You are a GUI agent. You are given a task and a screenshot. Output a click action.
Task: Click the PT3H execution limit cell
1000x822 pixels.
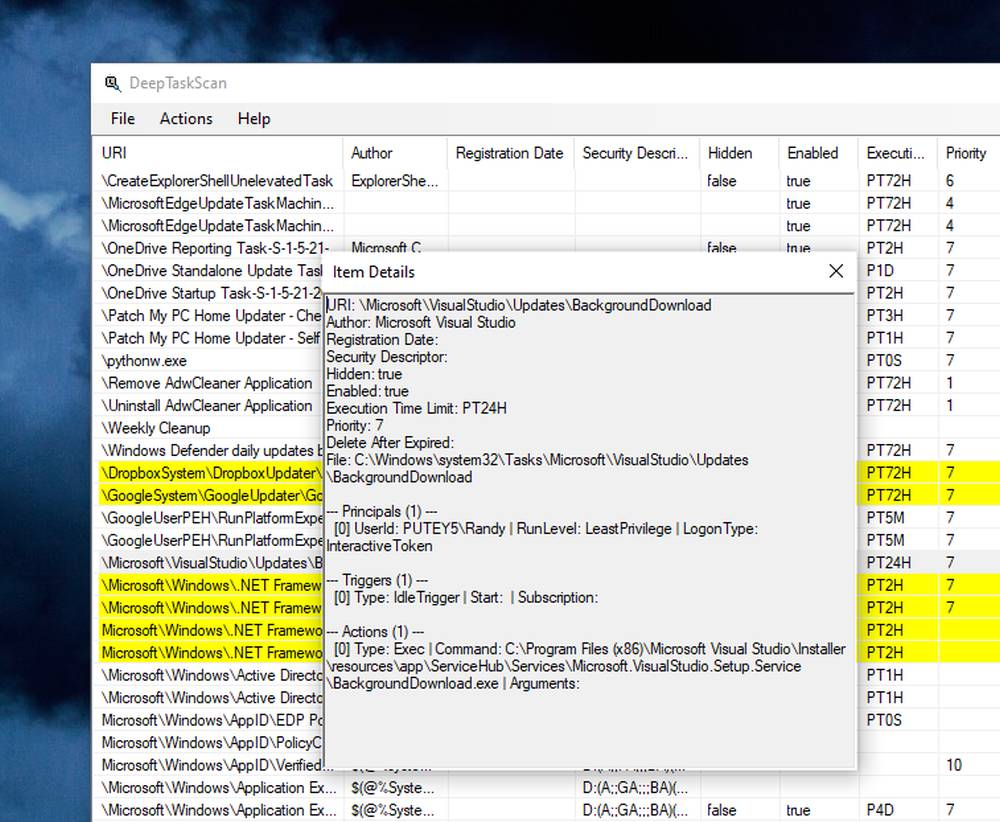coord(885,316)
